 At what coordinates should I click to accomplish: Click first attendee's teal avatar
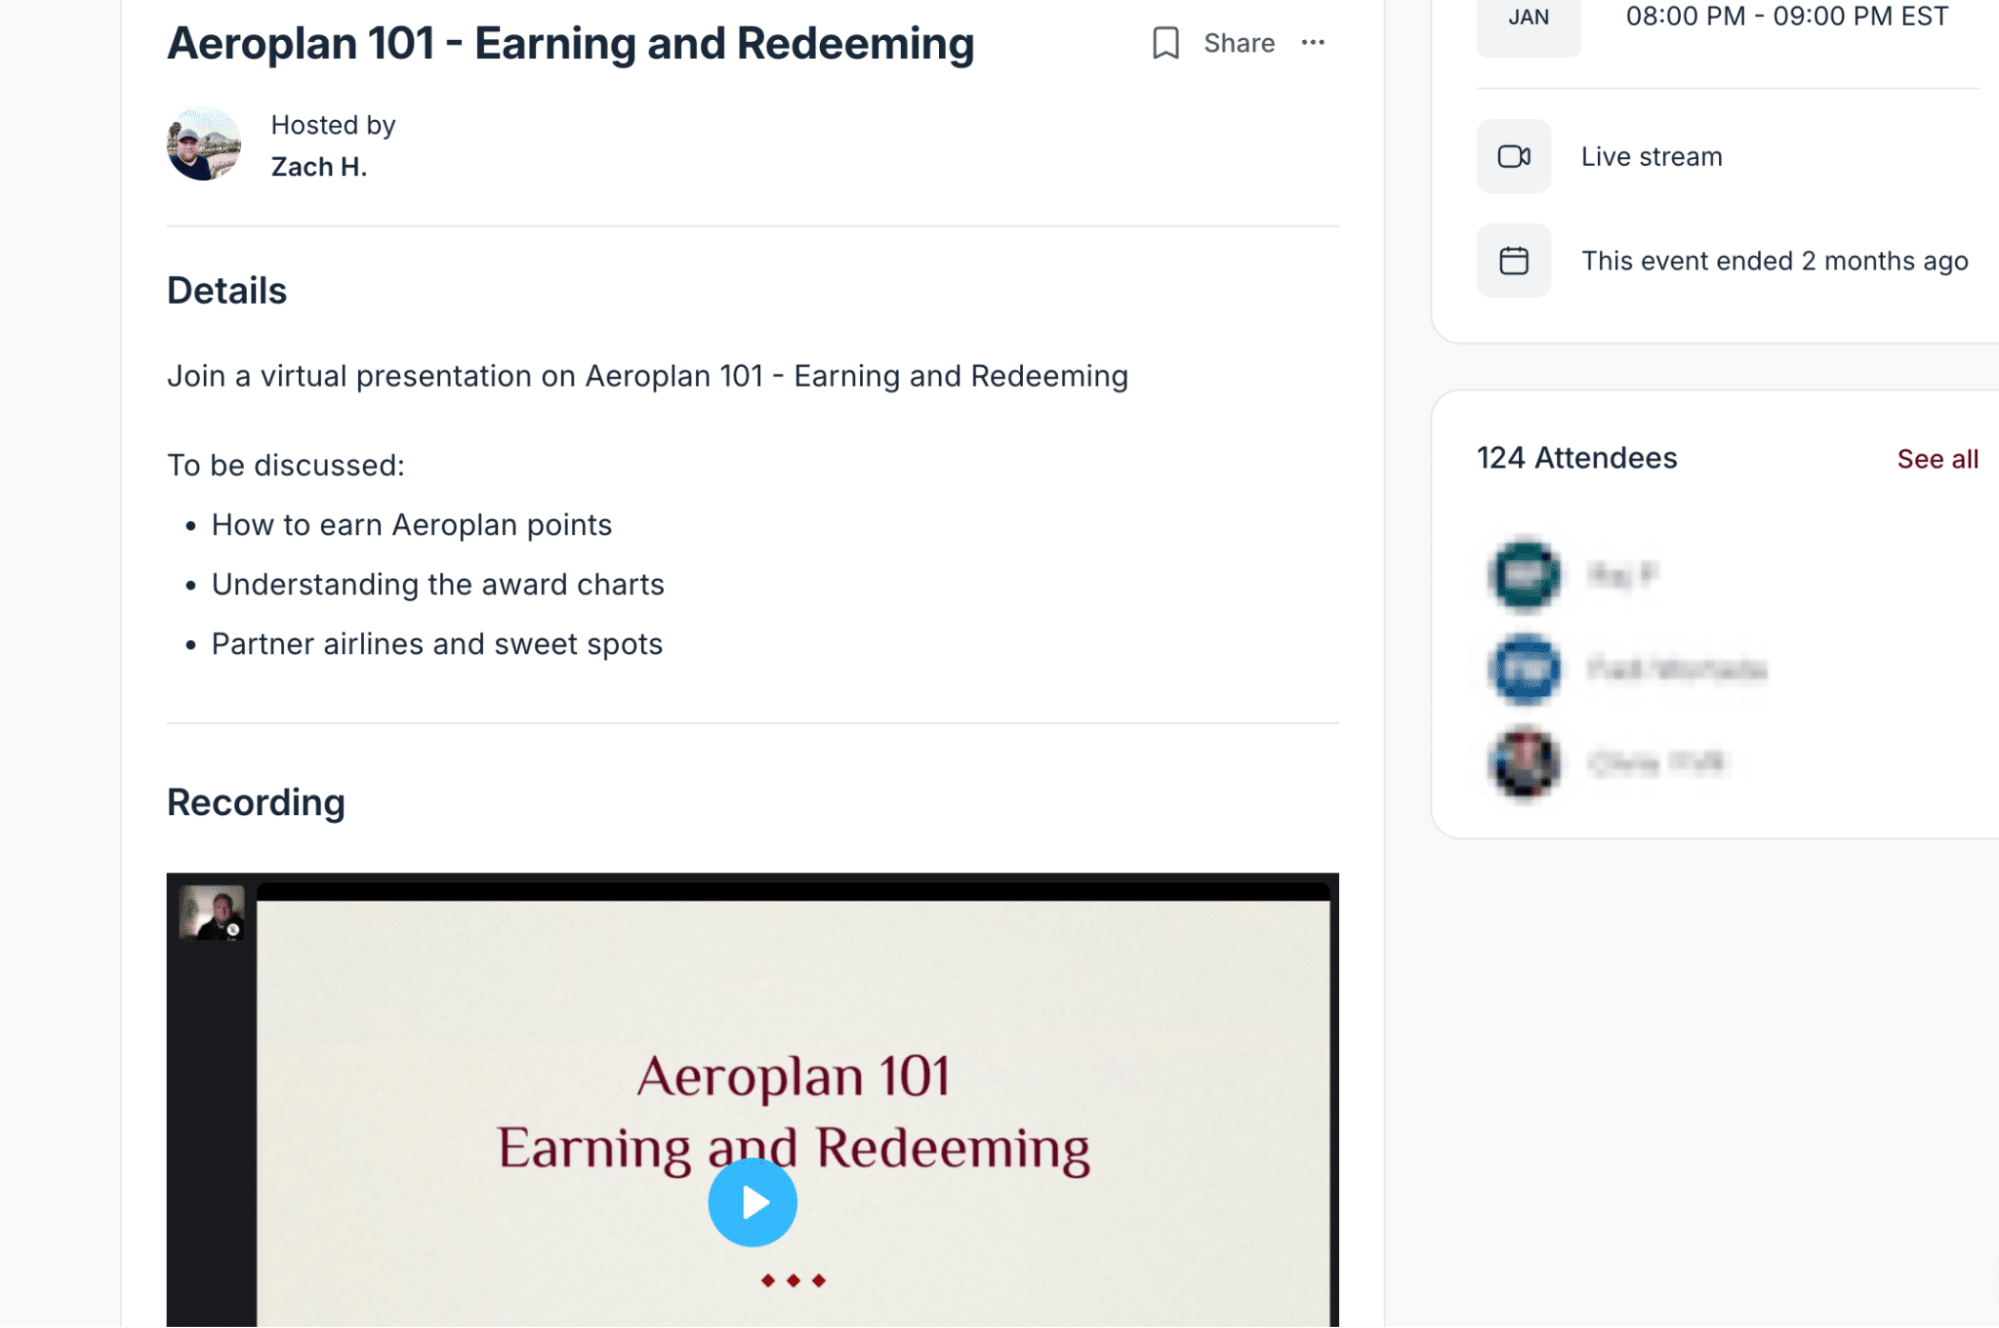(1524, 574)
